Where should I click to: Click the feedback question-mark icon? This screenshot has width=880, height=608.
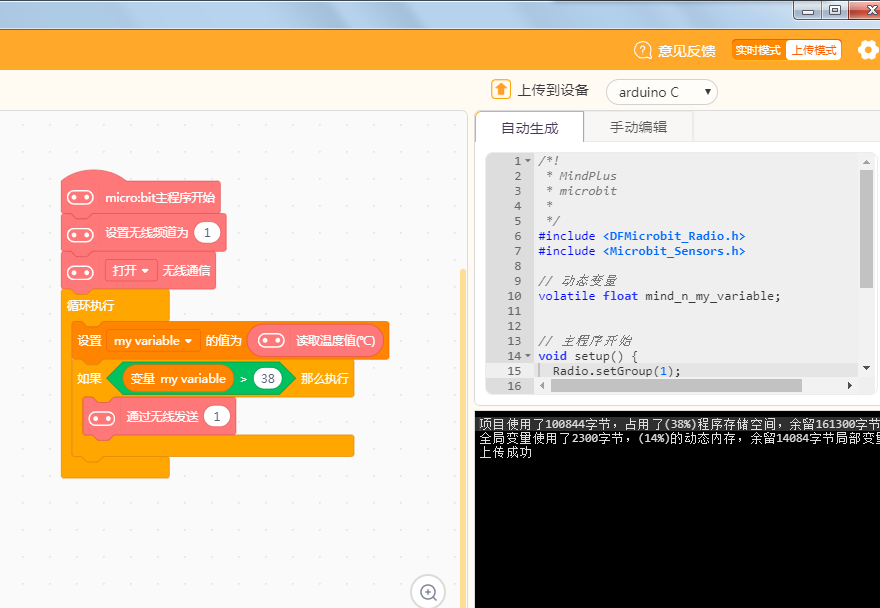643,50
